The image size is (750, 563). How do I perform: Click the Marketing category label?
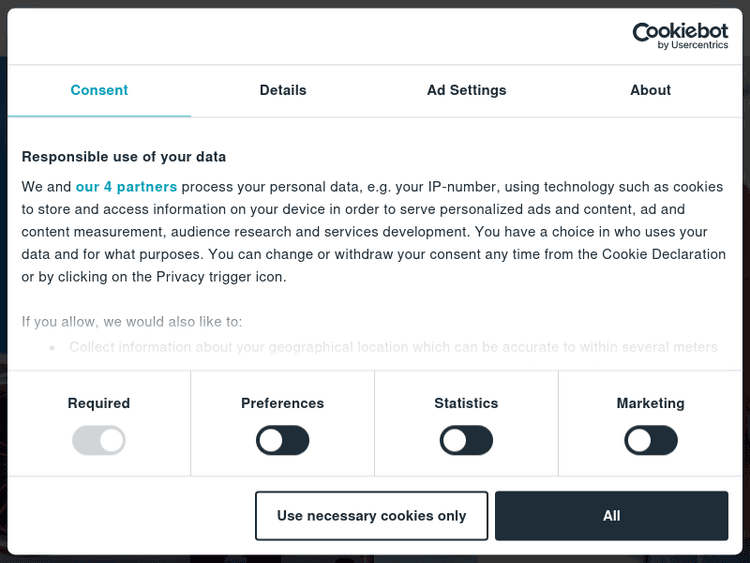pos(650,403)
